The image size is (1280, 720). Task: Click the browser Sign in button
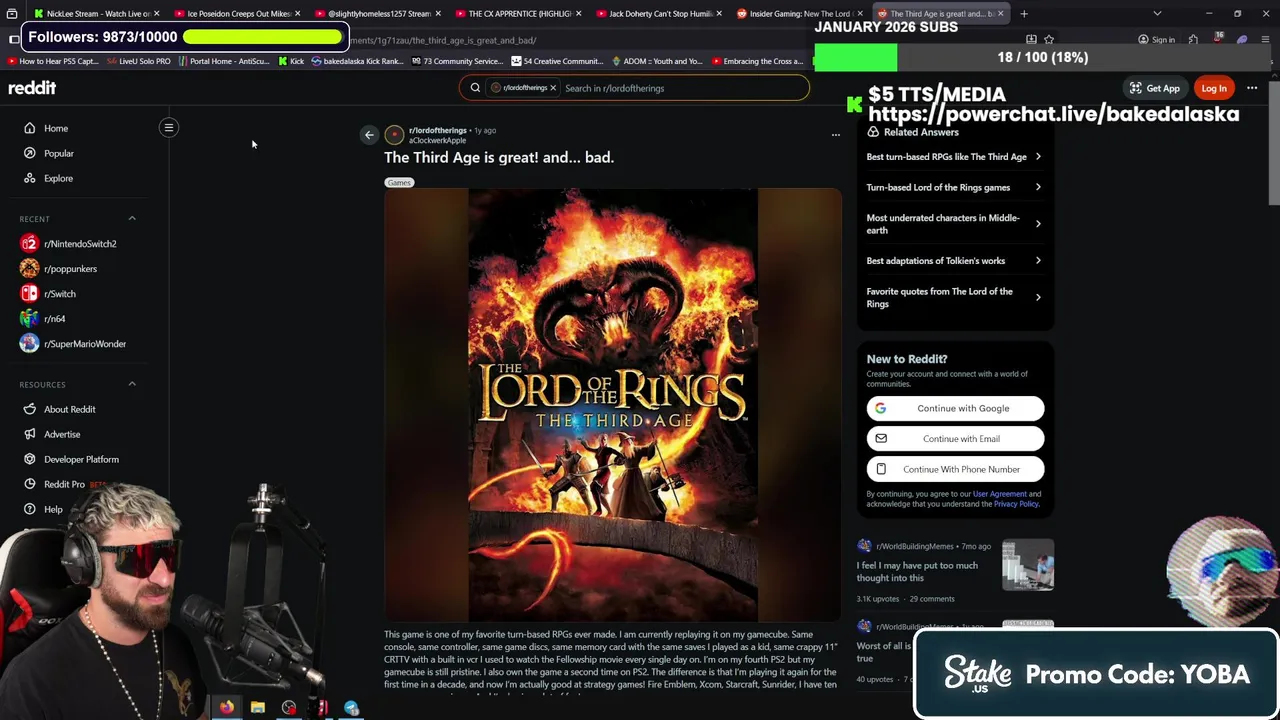tap(1157, 40)
